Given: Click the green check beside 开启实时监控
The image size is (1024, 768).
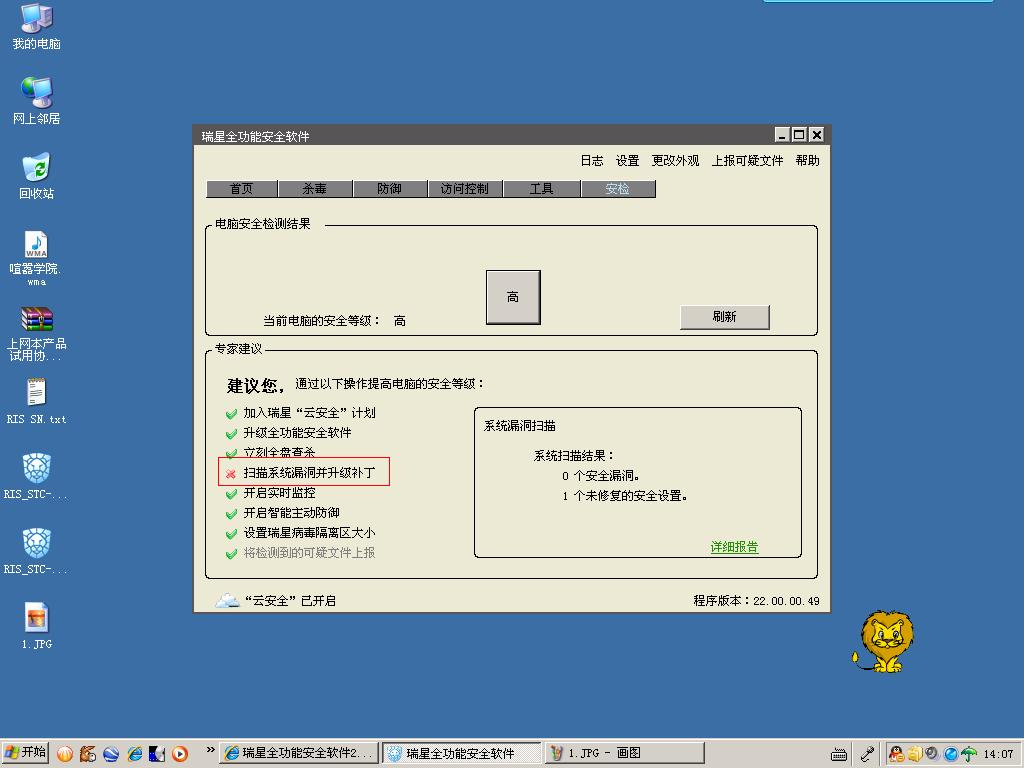Looking at the screenshot, I should pos(231,494).
